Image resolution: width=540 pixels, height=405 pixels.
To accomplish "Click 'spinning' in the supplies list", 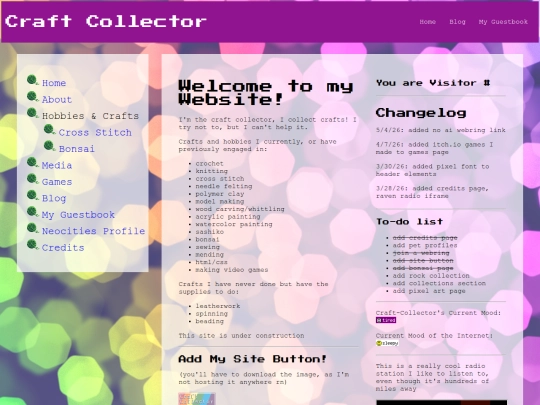I will click(211, 314).
